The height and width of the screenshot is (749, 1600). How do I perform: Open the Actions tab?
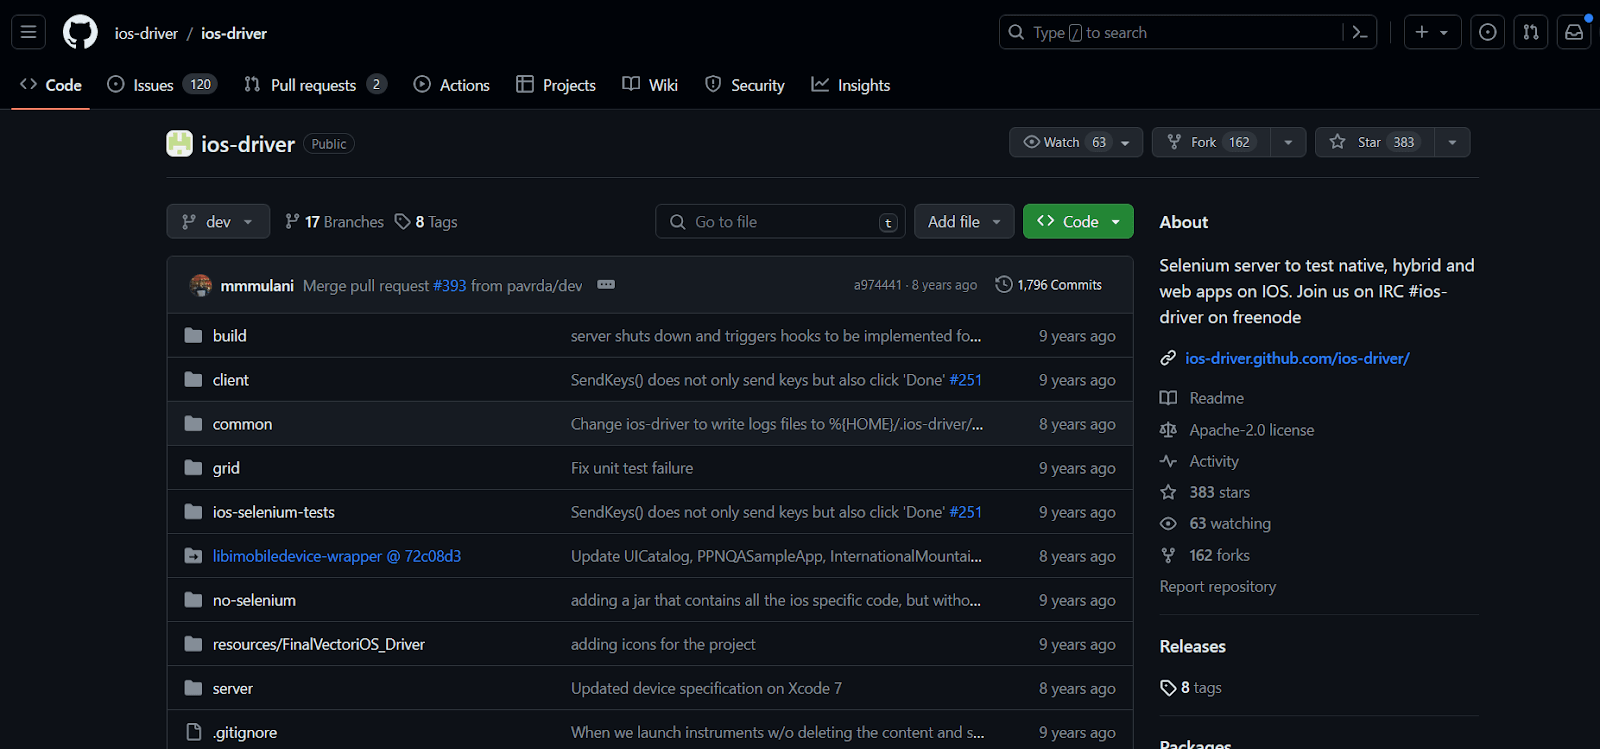(x=452, y=86)
